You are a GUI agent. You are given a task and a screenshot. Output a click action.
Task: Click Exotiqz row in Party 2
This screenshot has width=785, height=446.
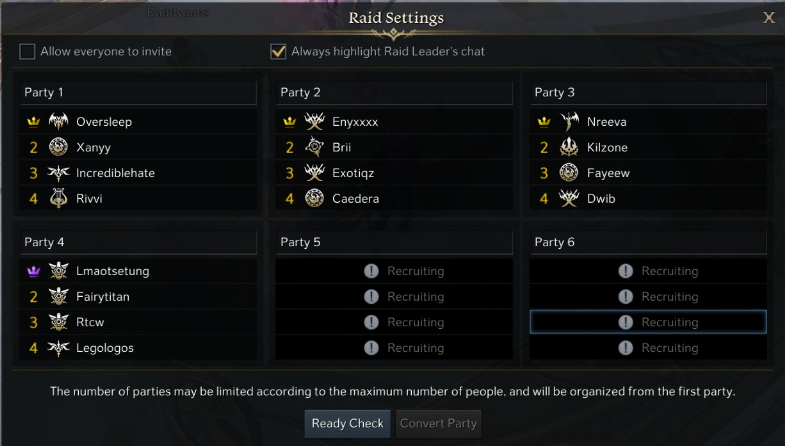353,173
